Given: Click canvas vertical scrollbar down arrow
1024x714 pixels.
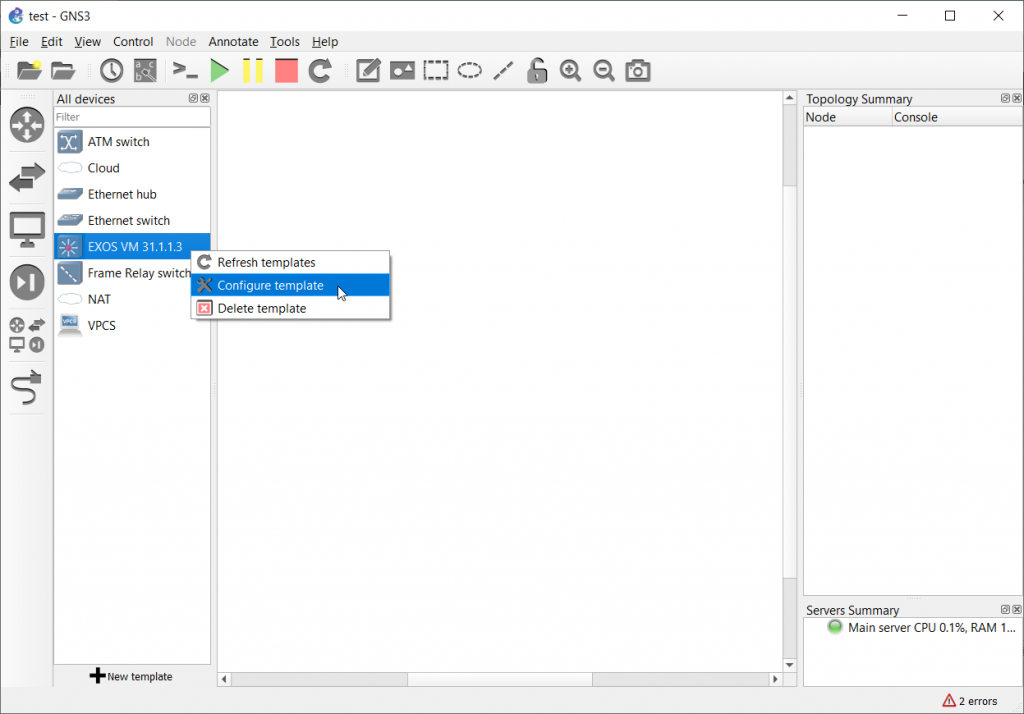Looking at the screenshot, I should pos(790,665).
